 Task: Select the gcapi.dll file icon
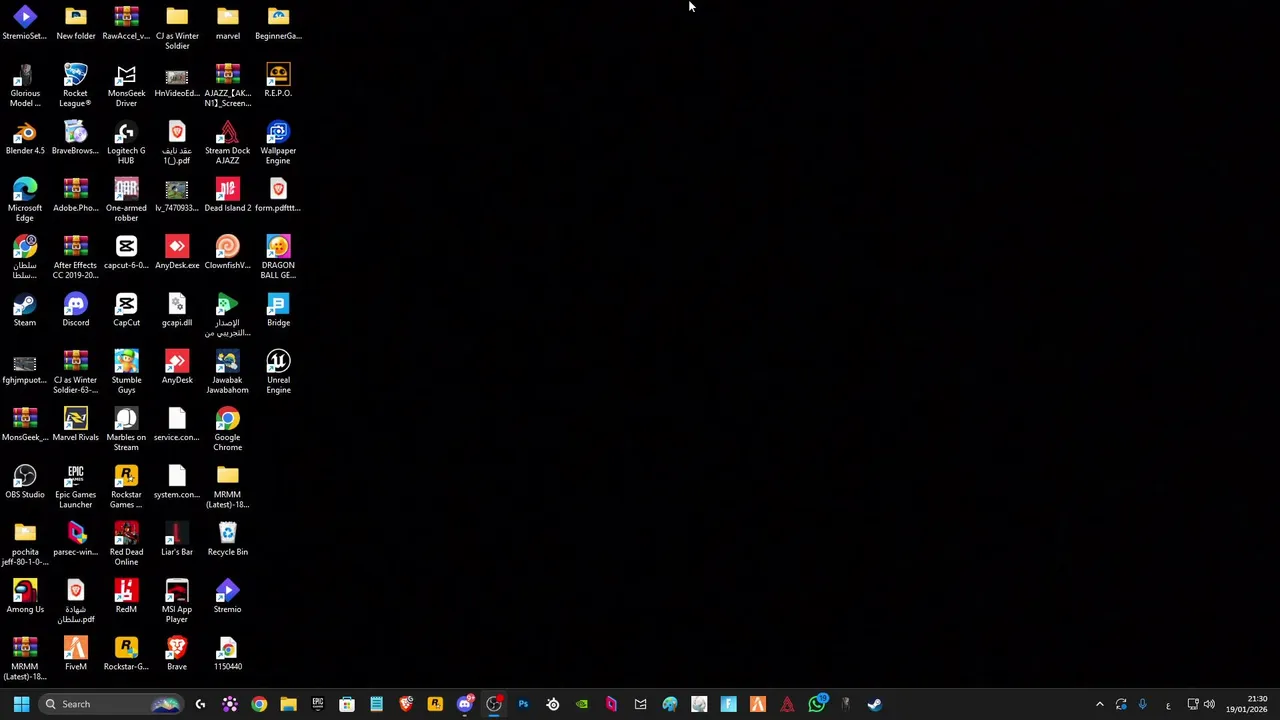pos(177,311)
